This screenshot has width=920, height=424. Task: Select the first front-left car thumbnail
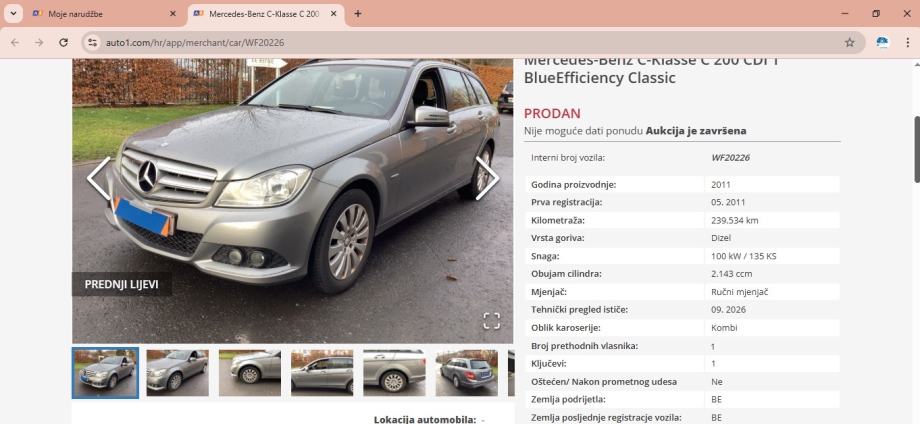point(106,373)
